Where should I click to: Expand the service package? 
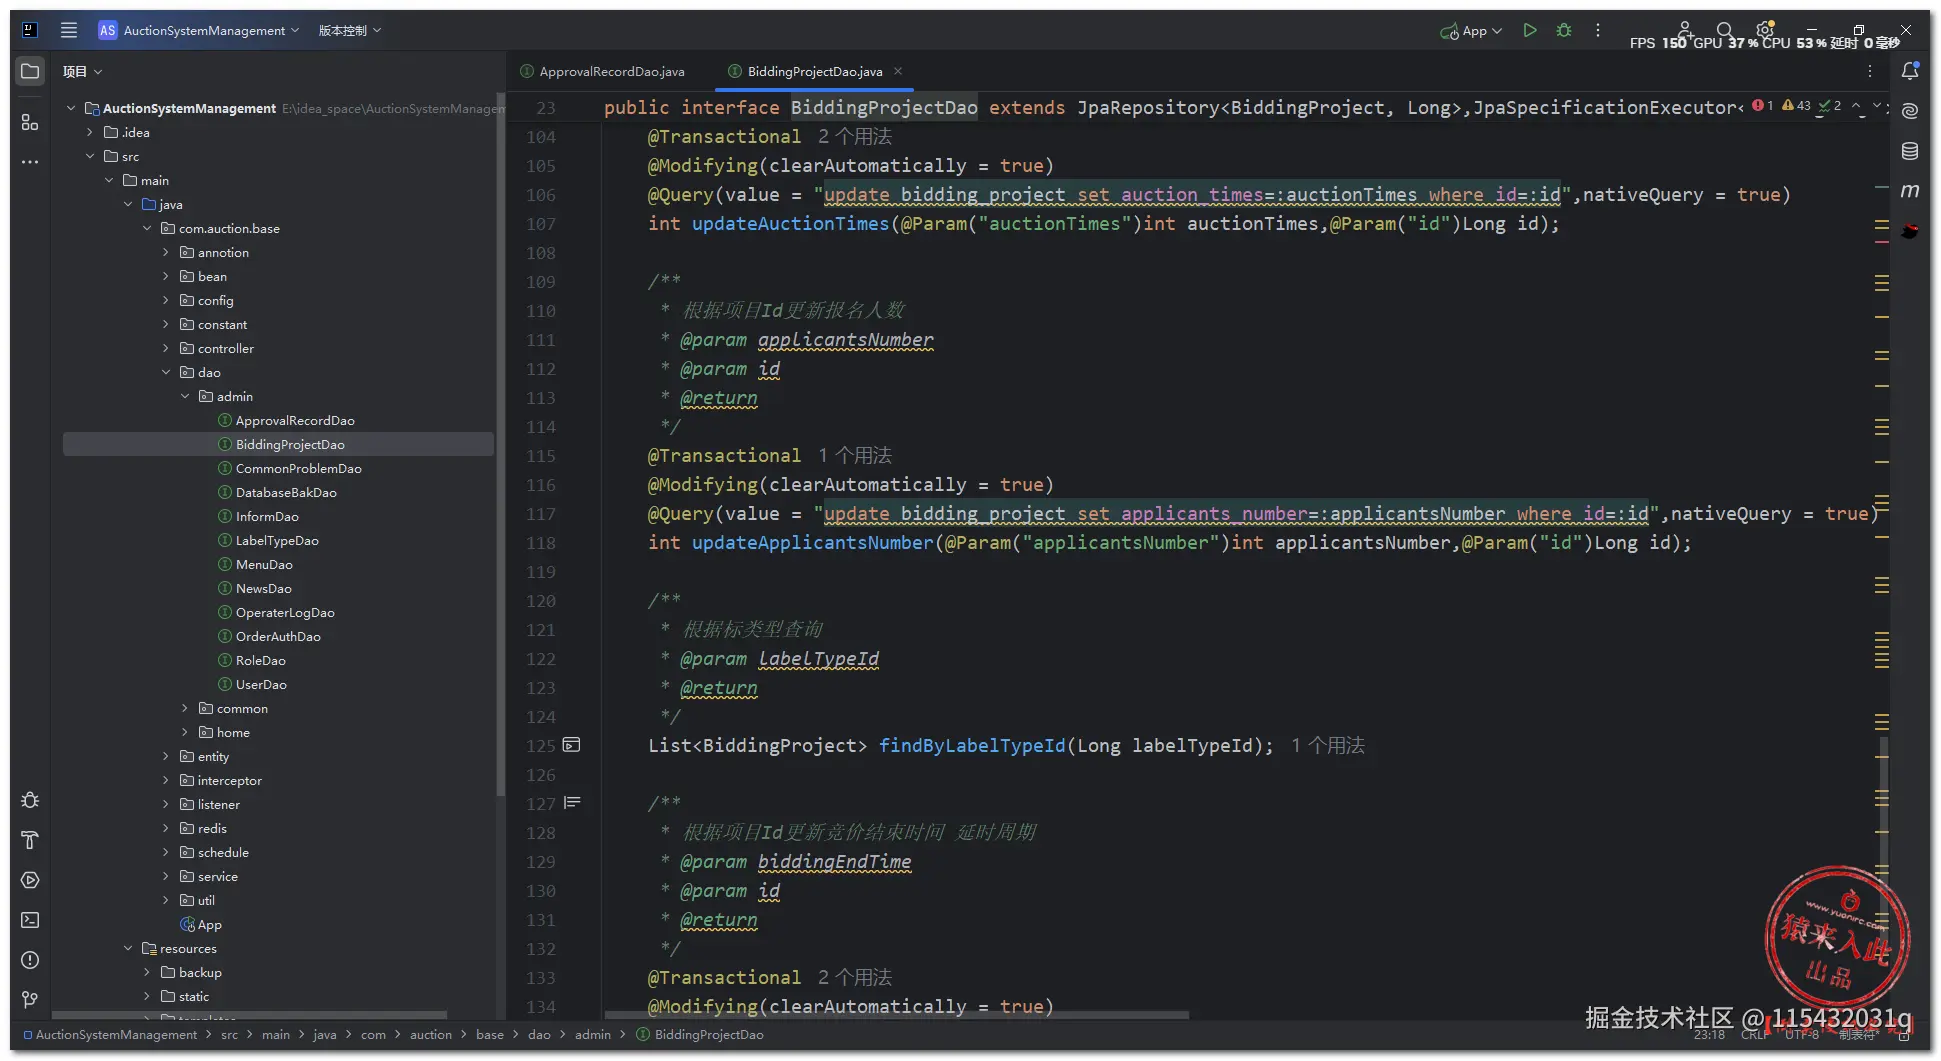click(x=166, y=876)
